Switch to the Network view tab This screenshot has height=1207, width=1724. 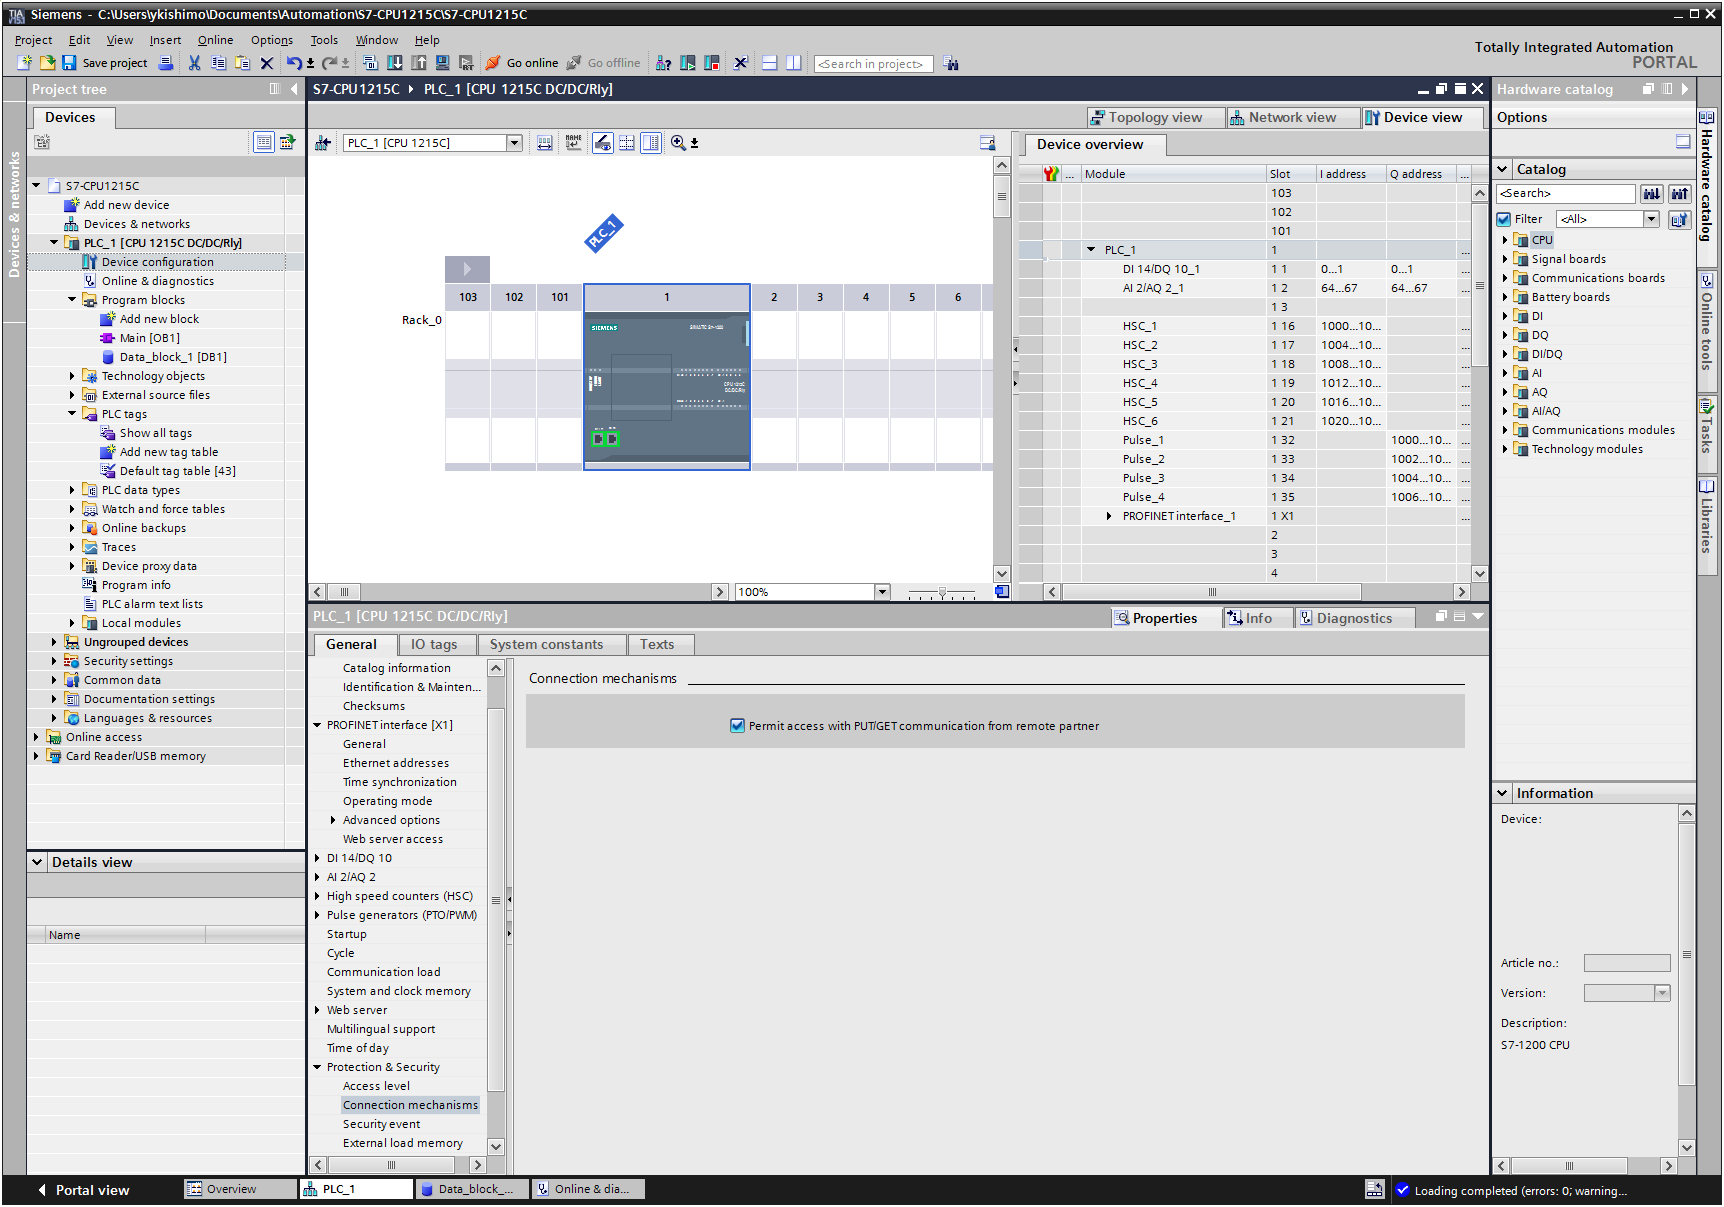(x=1291, y=118)
